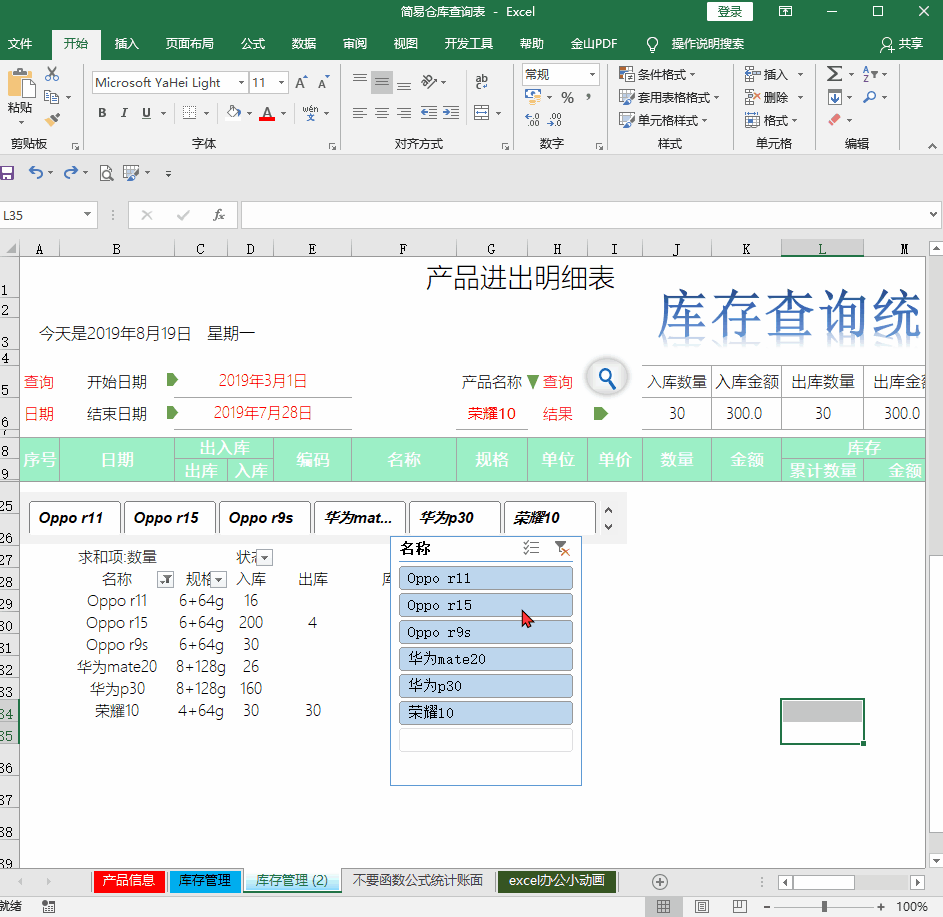Image resolution: width=943 pixels, height=917 pixels.
Task: Open the font name dropdown
Action: tap(241, 82)
